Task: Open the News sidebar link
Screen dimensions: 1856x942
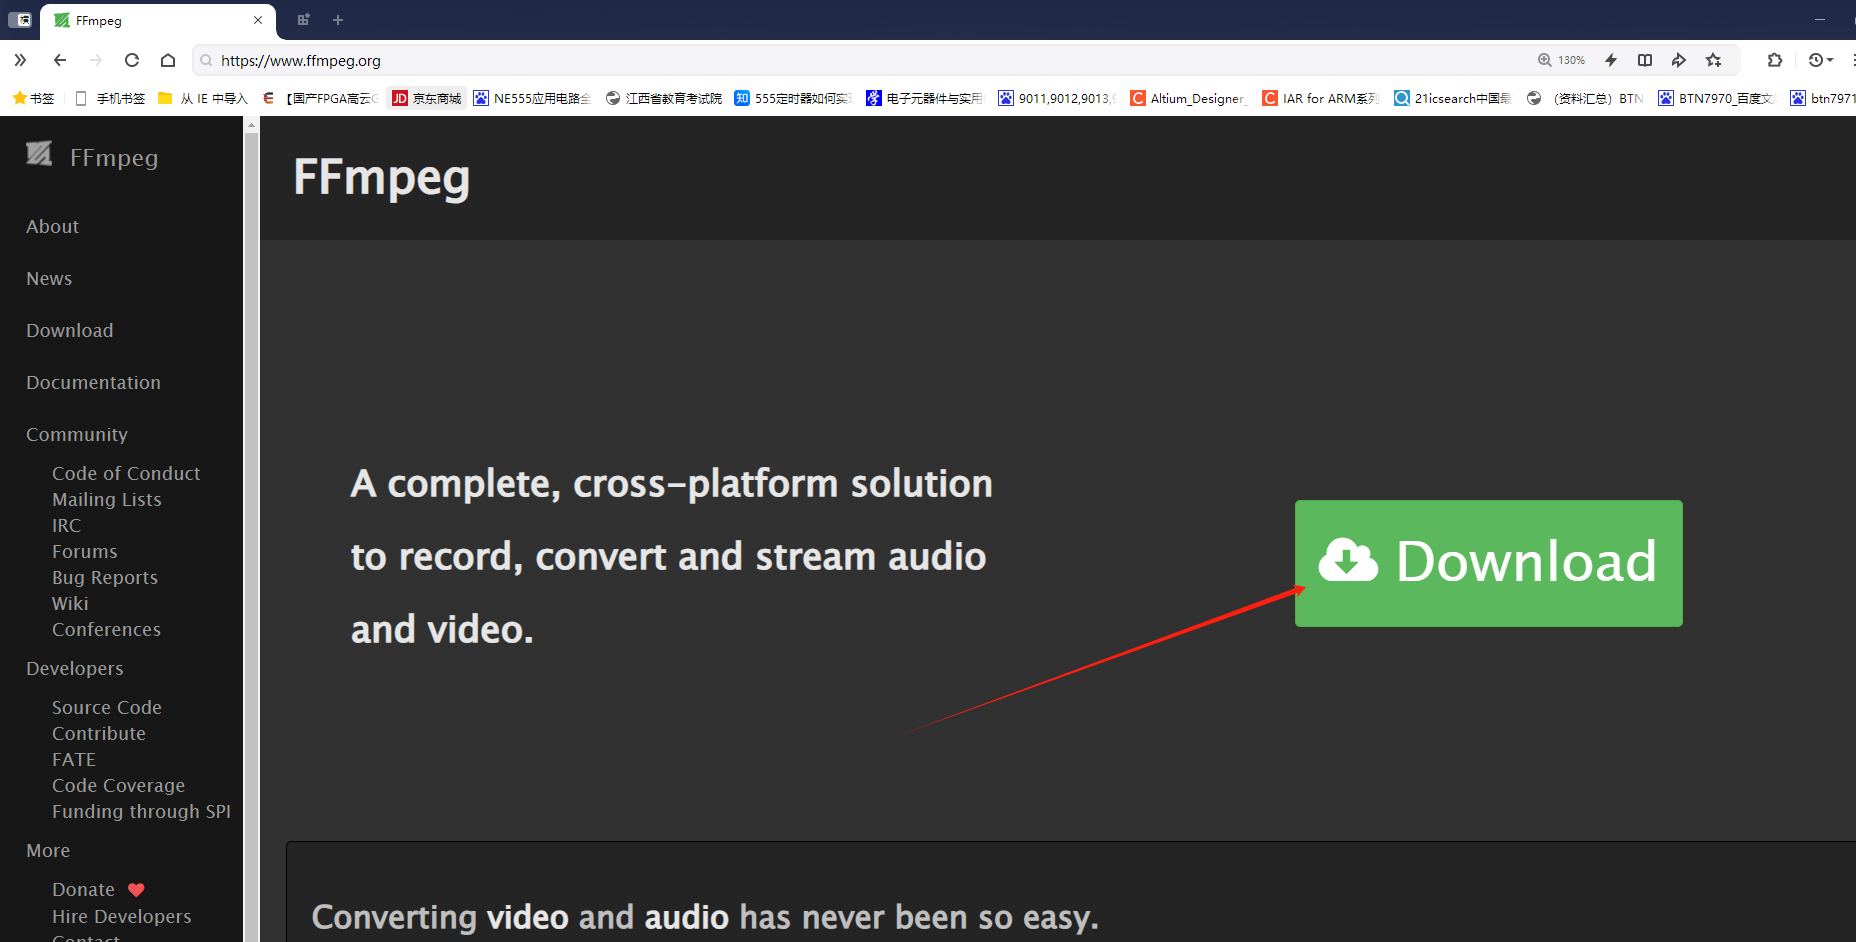Action: pos(49,279)
